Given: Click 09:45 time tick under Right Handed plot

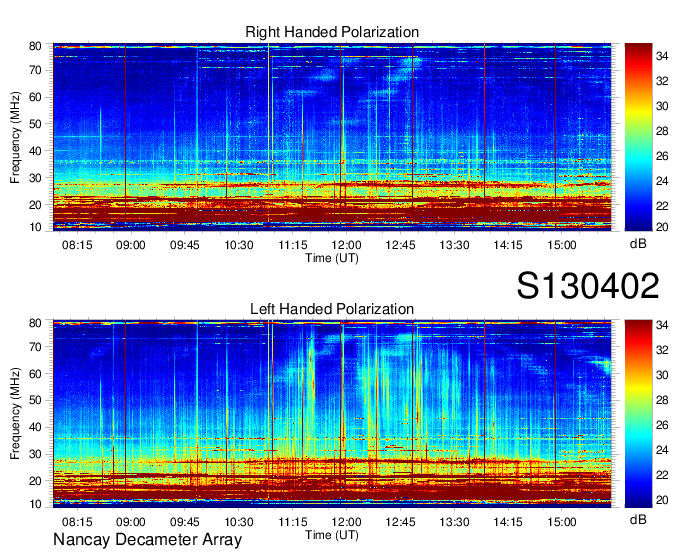Looking at the screenshot, I should (185, 245).
